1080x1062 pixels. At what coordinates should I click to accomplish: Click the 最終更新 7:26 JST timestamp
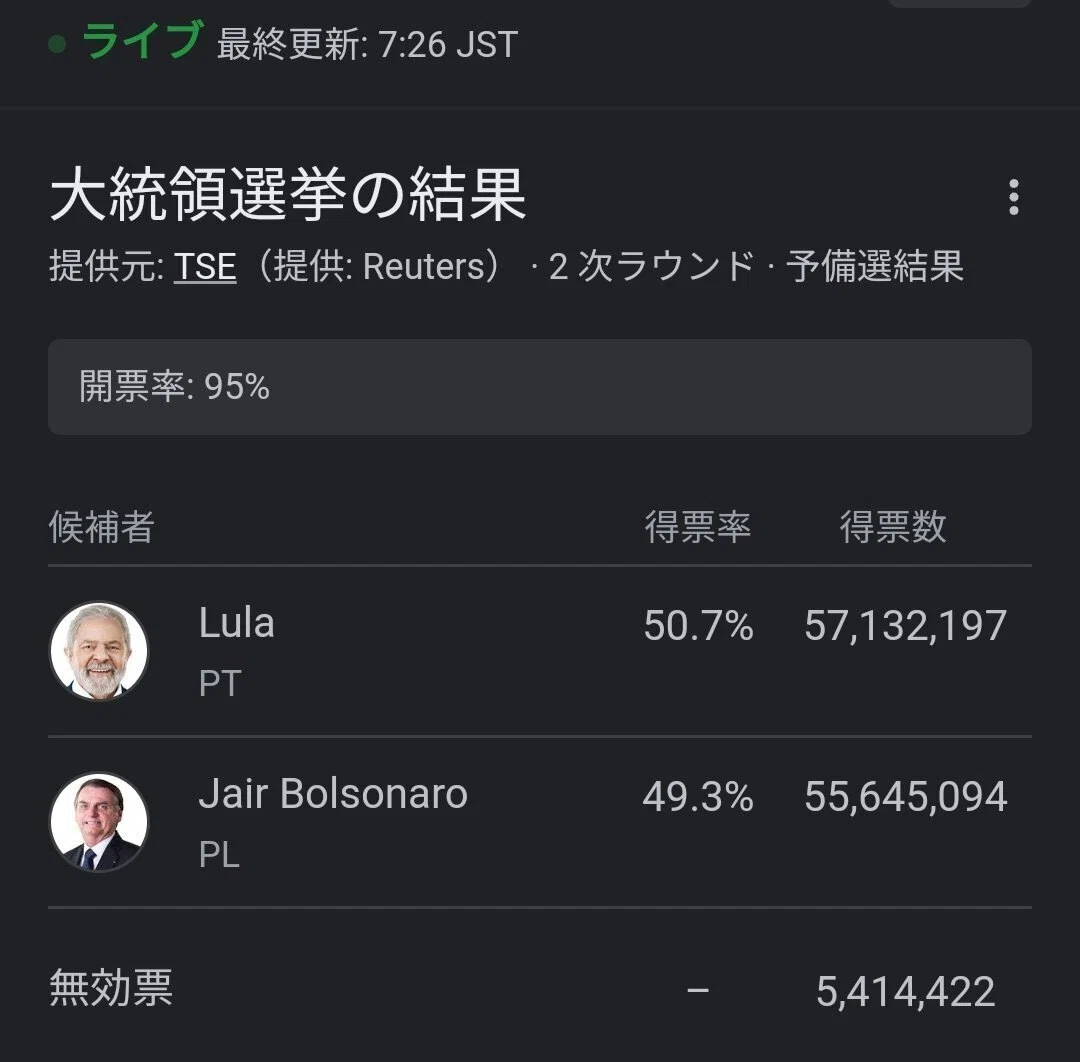point(367,45)
